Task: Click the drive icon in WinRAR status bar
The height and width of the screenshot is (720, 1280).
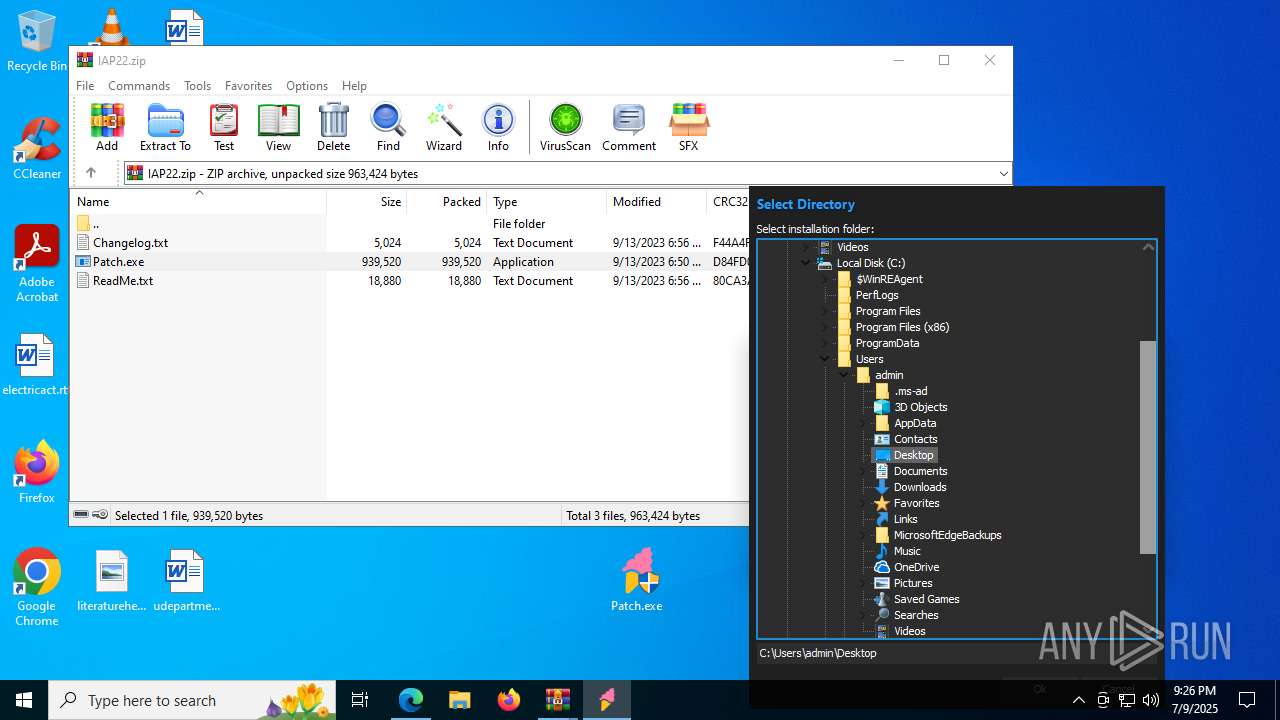Action: pyautogui.click(x=81, y=515)
